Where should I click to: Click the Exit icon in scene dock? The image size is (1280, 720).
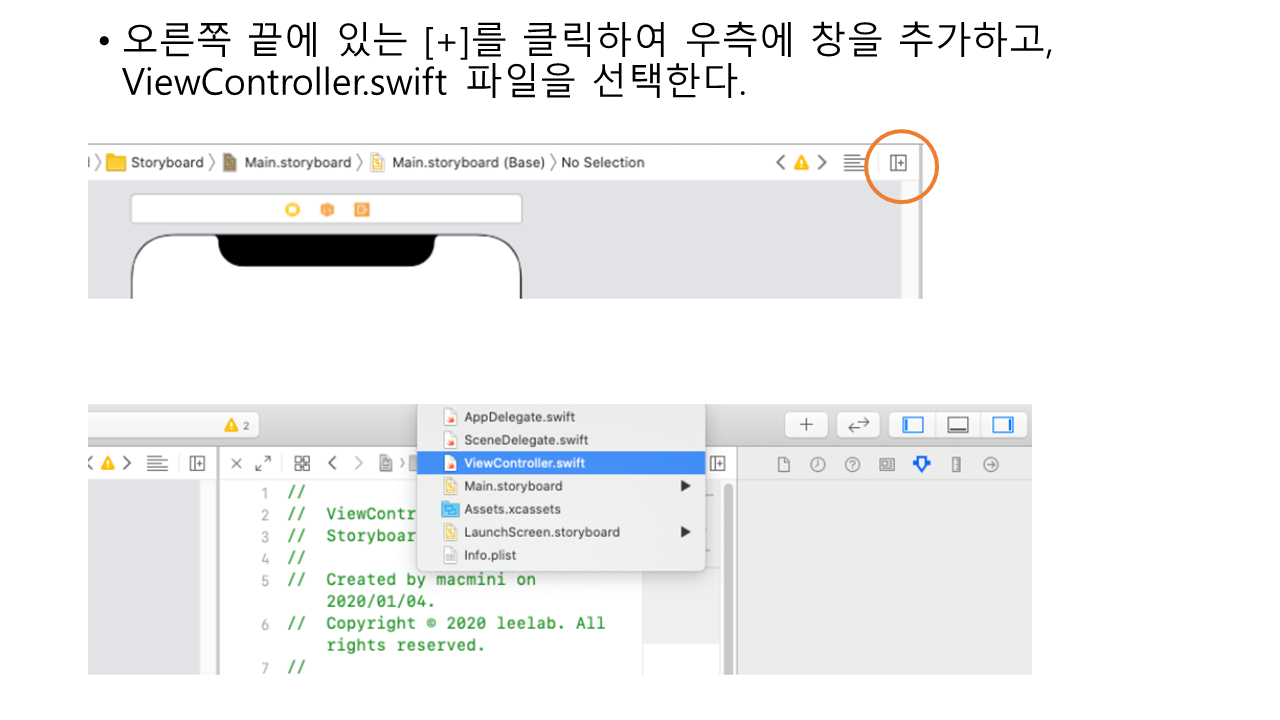[x=361, y=209]
